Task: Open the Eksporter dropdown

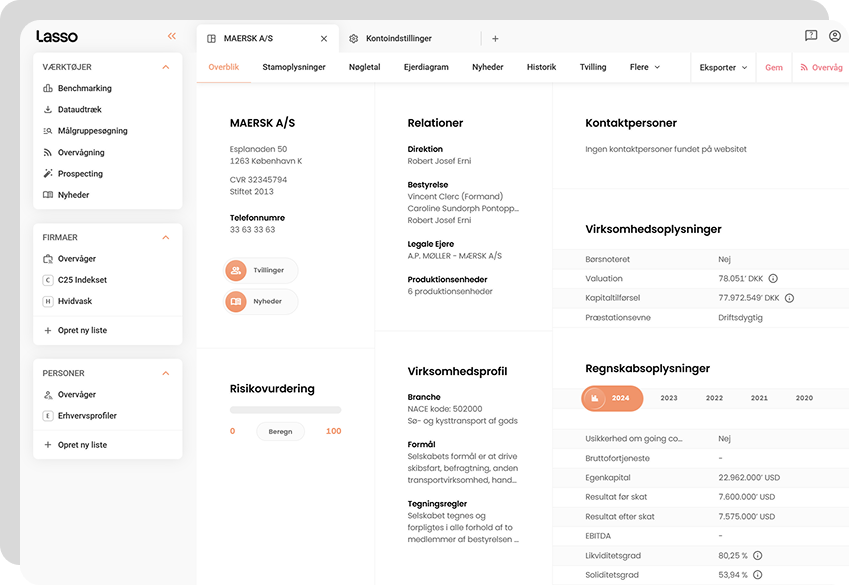Action: 724,68
